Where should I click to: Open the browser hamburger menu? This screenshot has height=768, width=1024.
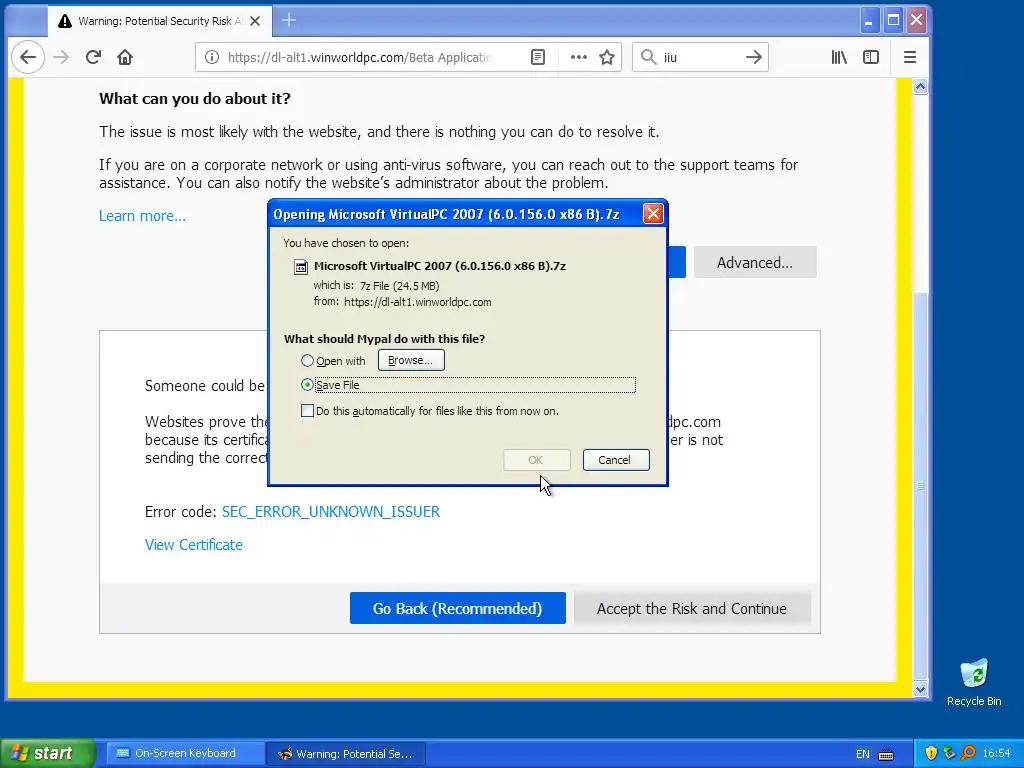(910, 57)
